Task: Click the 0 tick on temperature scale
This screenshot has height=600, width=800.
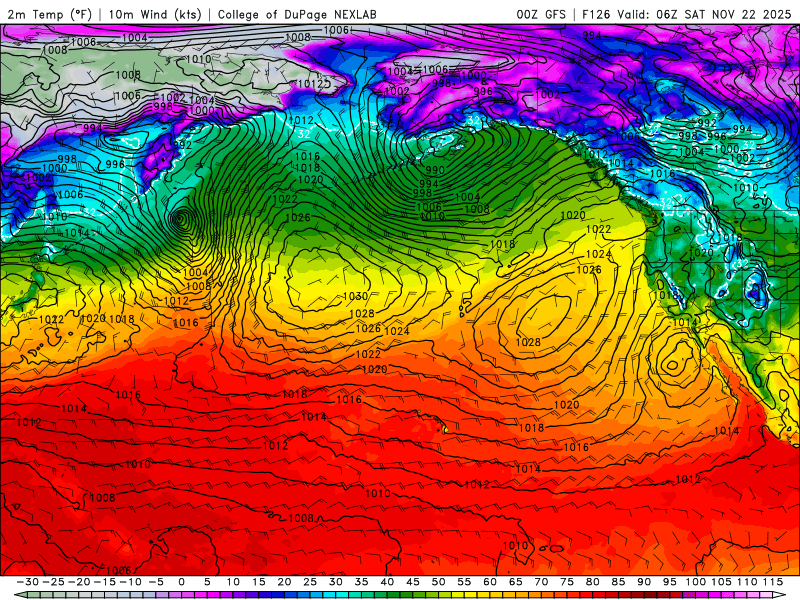Action: click(x=182, y=582)
